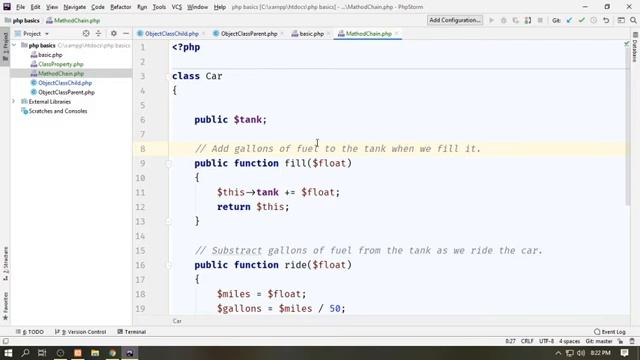Open File Explorer from taskbar
Viewport: 640px width, 360px height.
coord(95,353)
